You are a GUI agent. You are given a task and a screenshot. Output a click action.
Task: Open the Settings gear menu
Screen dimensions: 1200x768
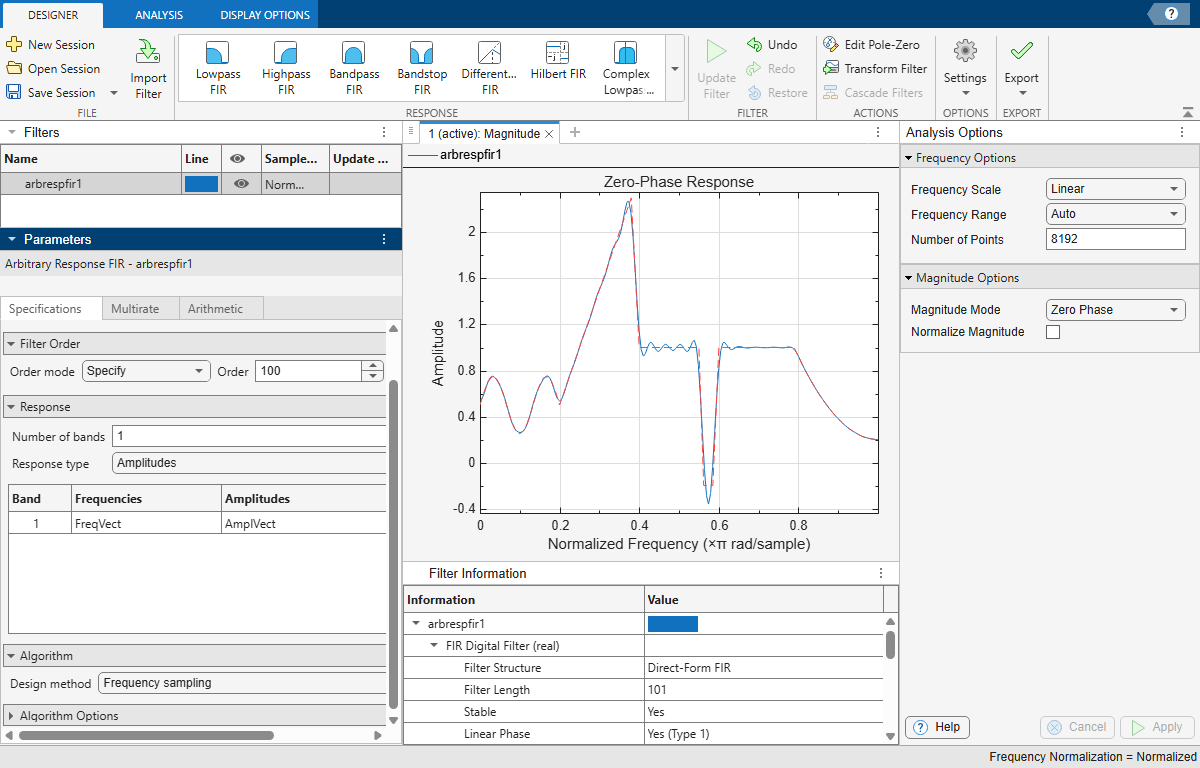965,70
